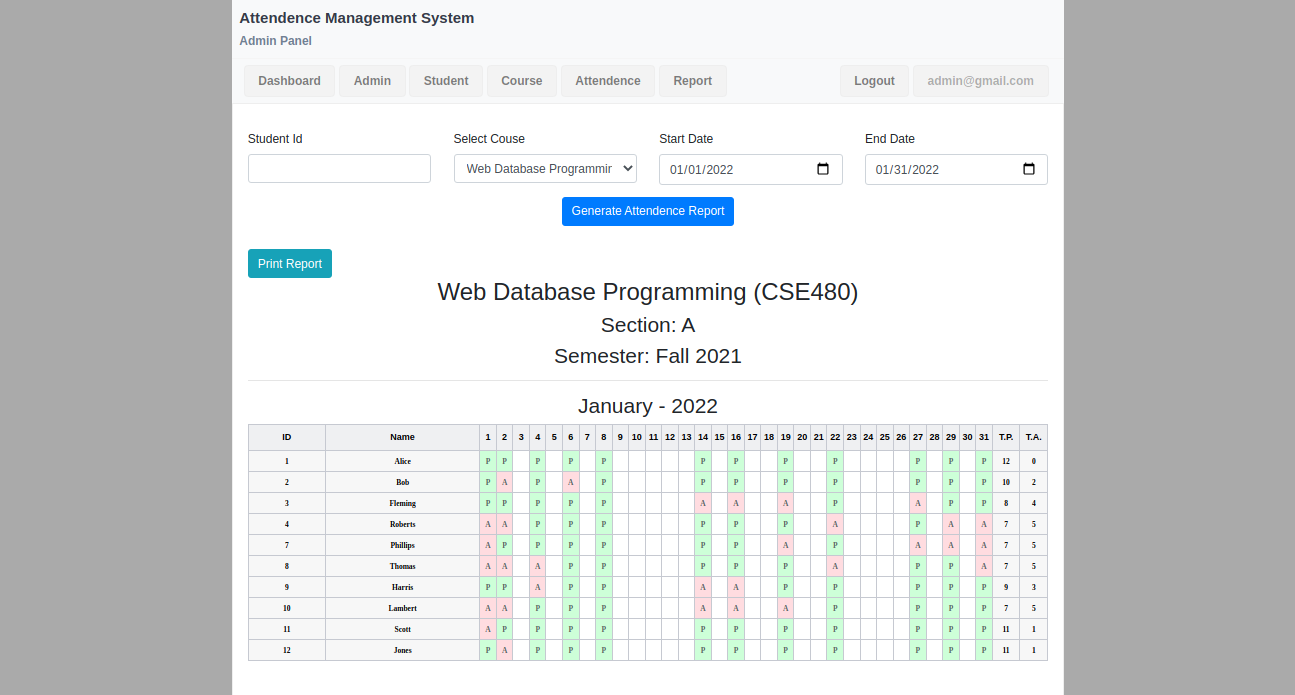The image size is (1295, 695).
Task: Click the Logout button
Action: click(874, 81)
